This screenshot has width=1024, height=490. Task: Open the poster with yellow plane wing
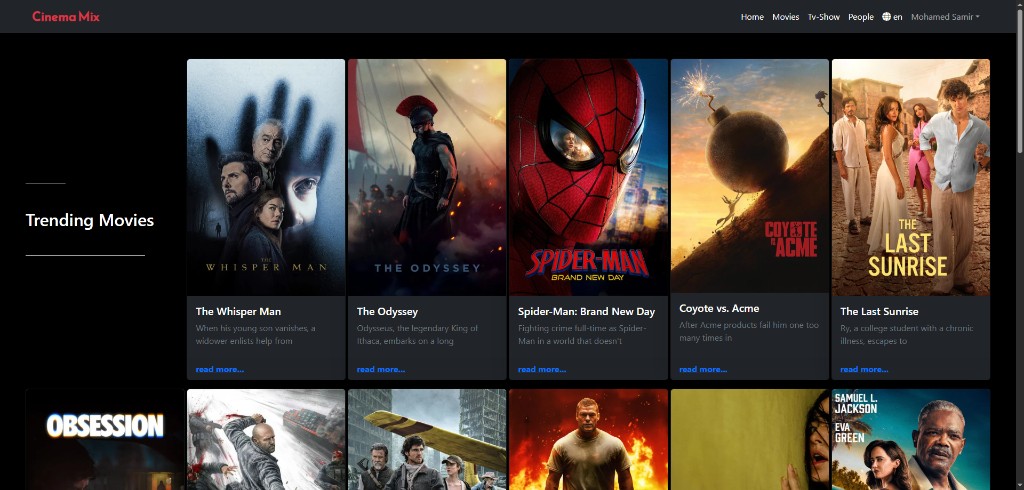pos(427,440)
